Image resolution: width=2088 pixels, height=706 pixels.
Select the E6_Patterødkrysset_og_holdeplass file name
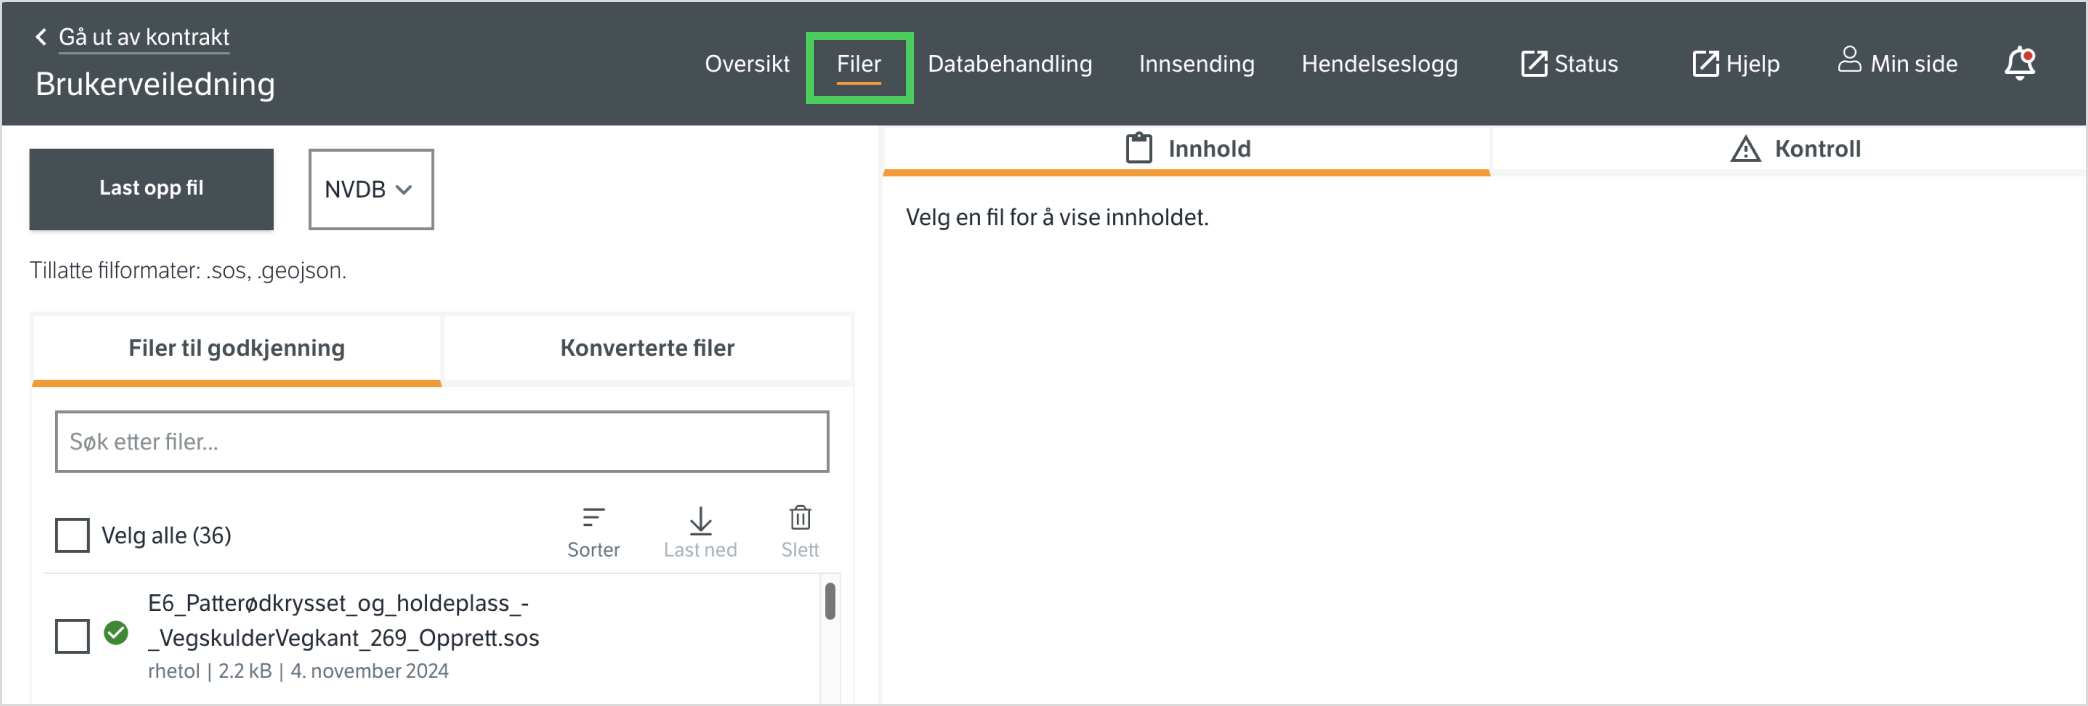[343, 621]
